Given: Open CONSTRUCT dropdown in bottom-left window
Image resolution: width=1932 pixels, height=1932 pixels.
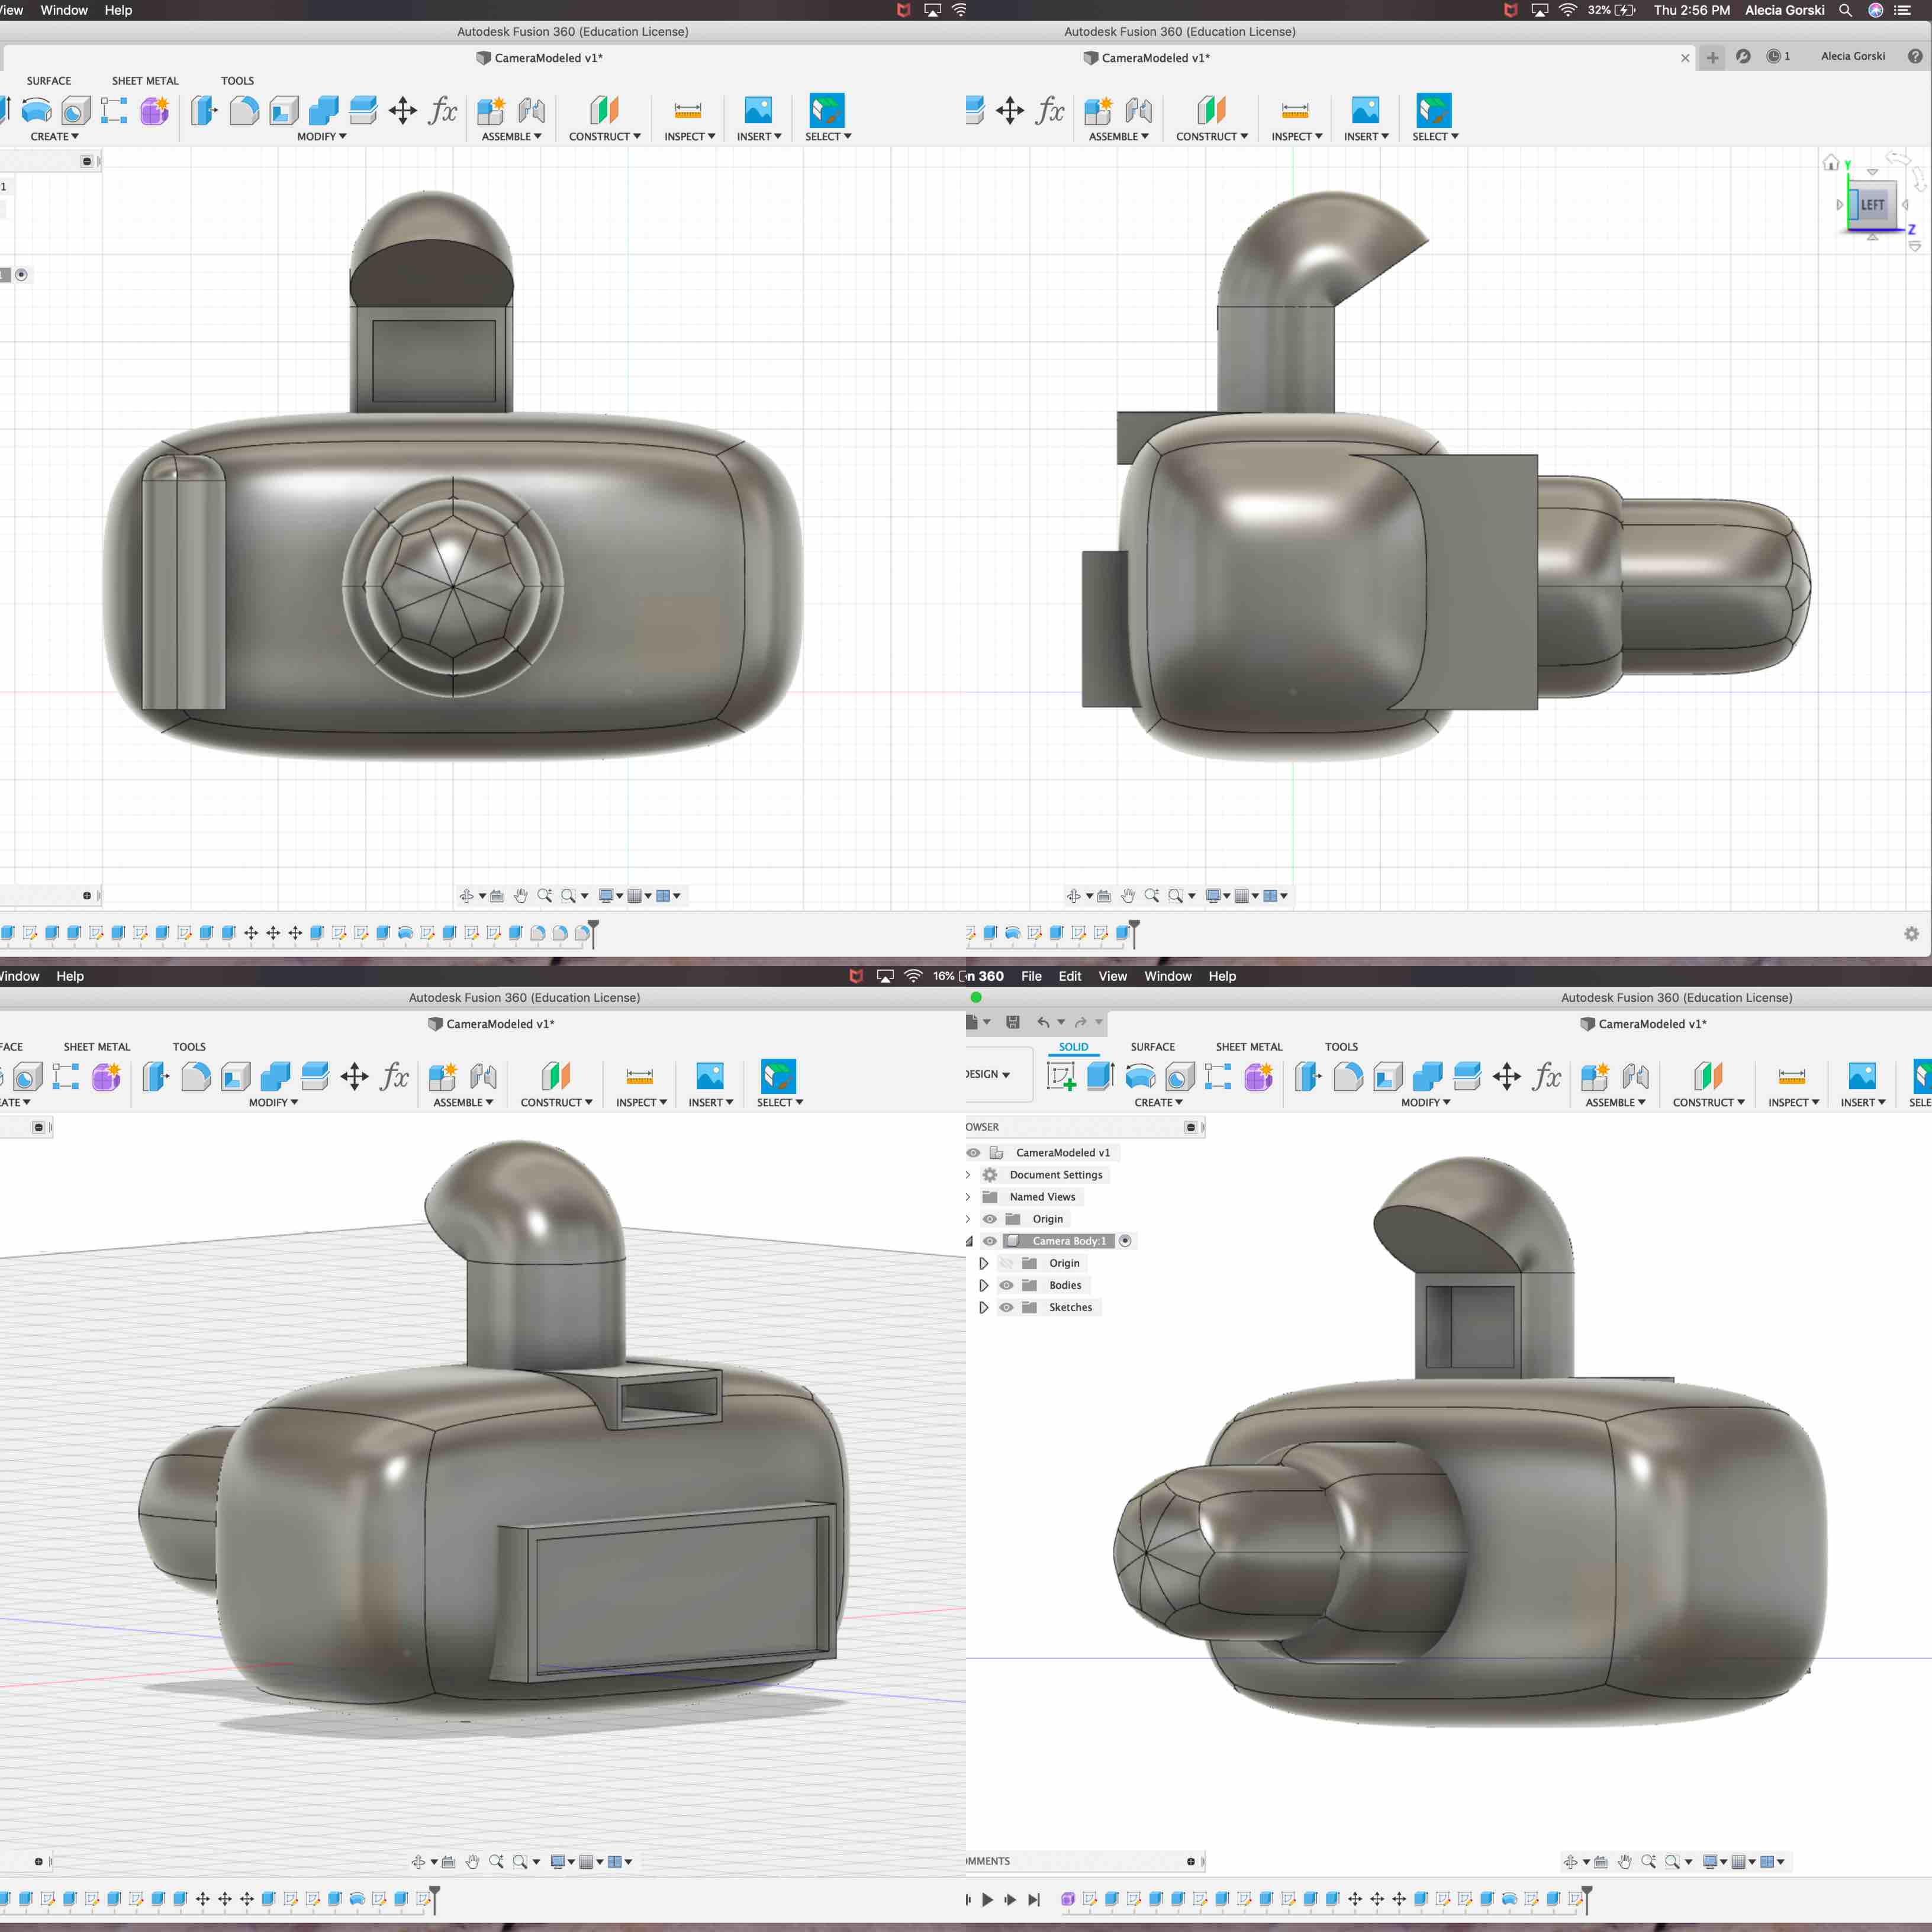Looking at the screenshot, I should 556,1102.
